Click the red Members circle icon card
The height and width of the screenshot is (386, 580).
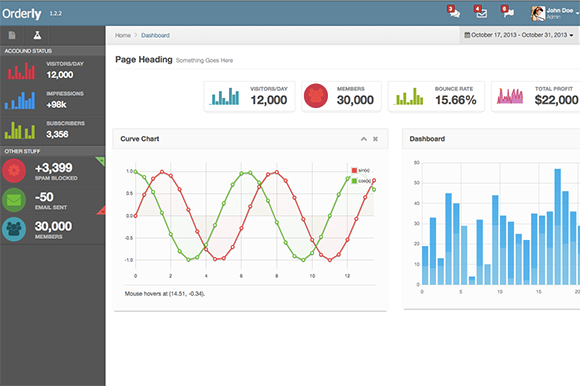(x=316, y=96)
